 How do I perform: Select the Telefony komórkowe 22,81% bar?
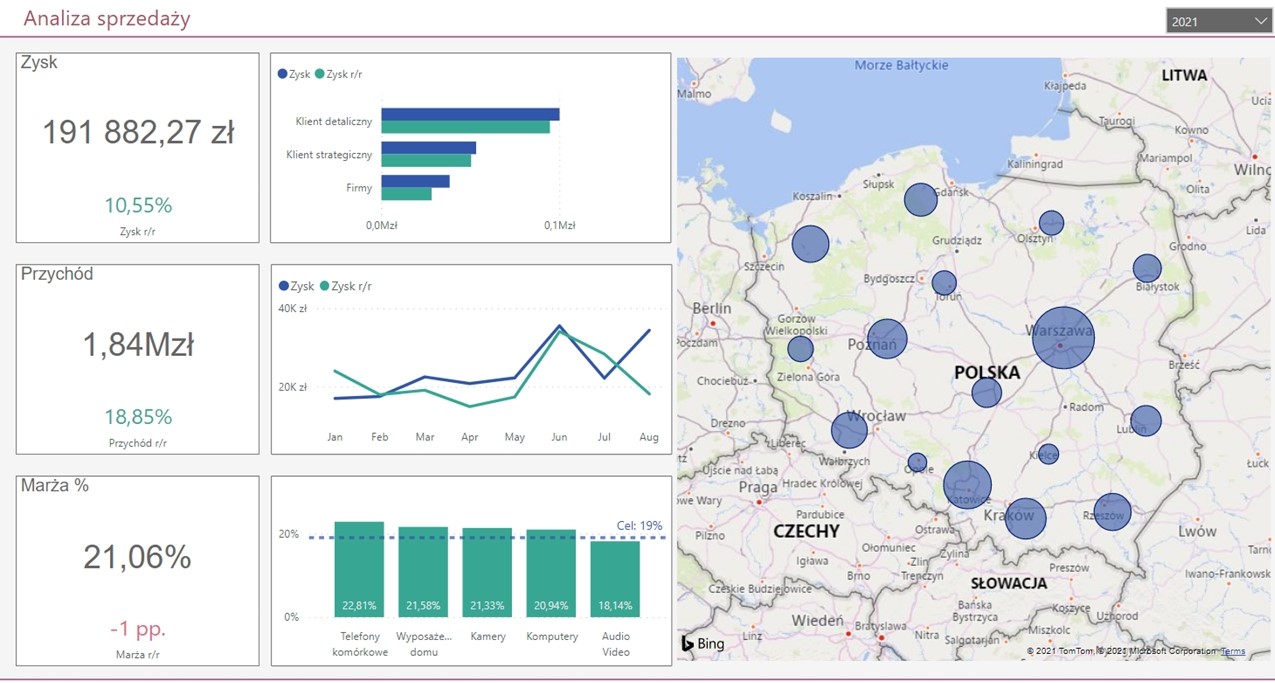point(359,569)
